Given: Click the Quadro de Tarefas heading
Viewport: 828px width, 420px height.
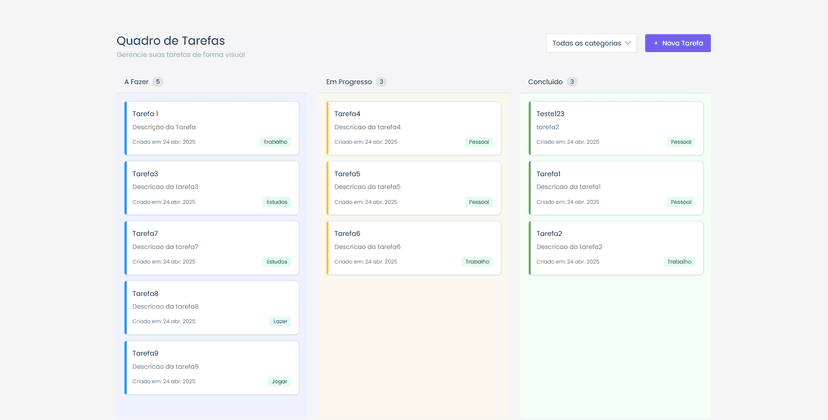Looking at the screenshot, I should [x=170, y=41].
